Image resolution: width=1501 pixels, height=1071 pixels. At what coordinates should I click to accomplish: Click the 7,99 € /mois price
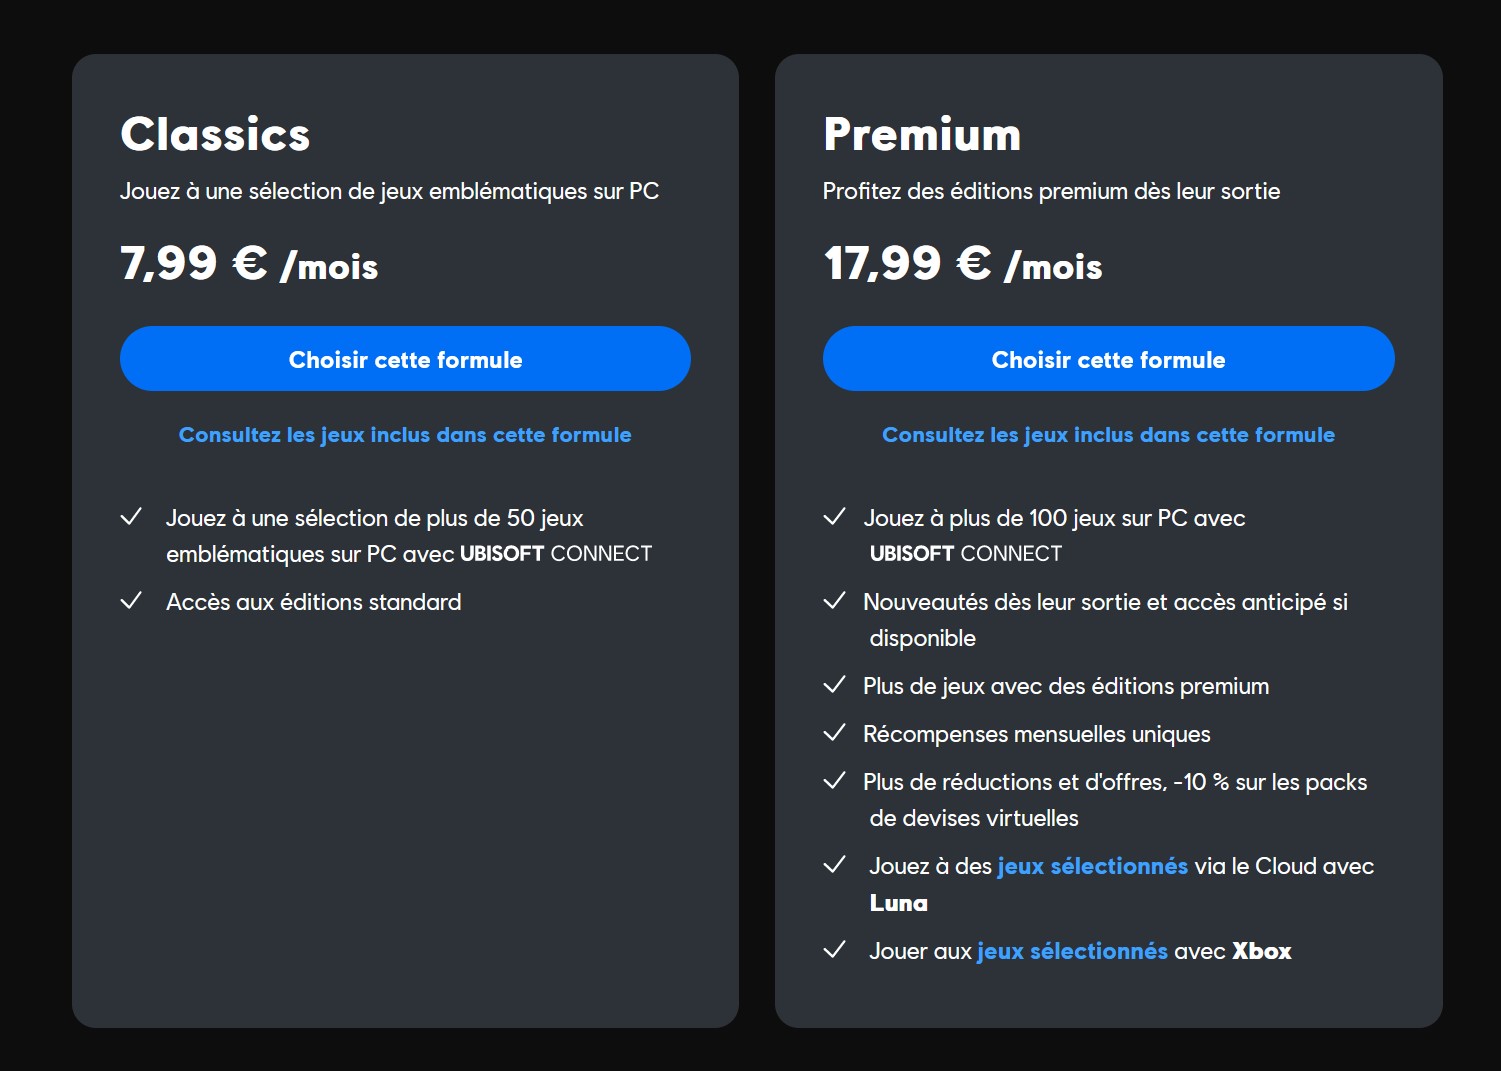pos(249,264)
